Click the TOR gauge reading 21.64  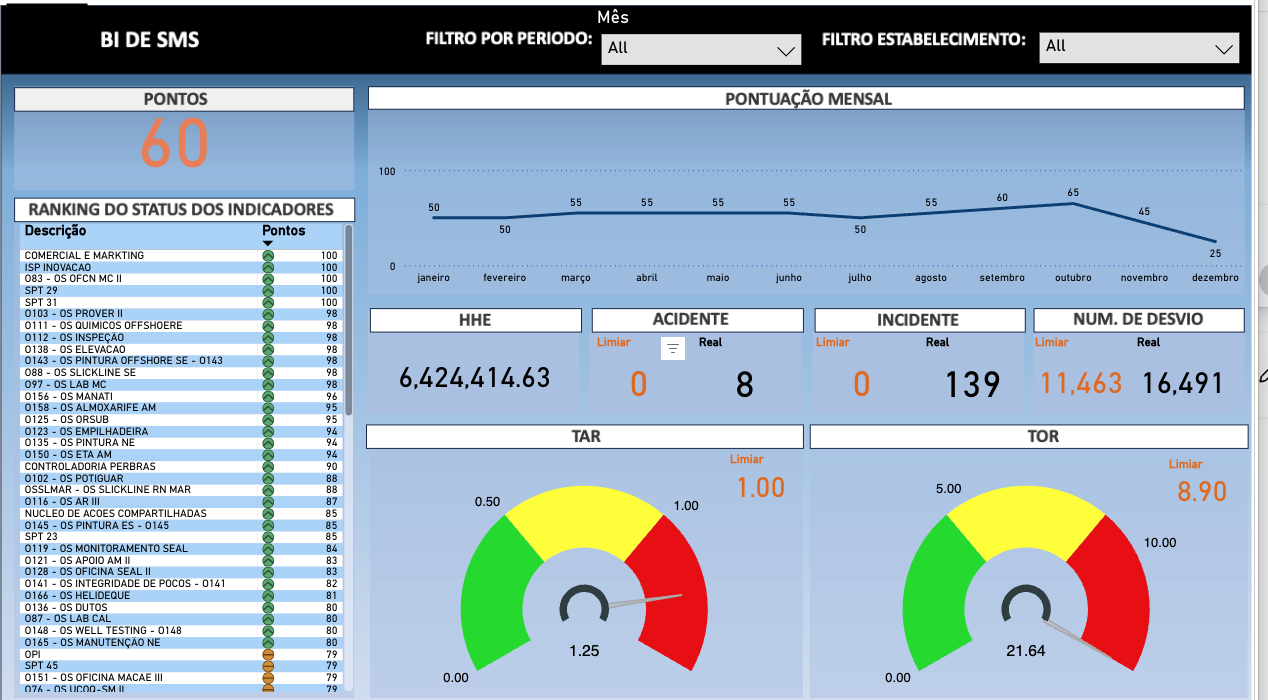click(x=1026, y=651)
